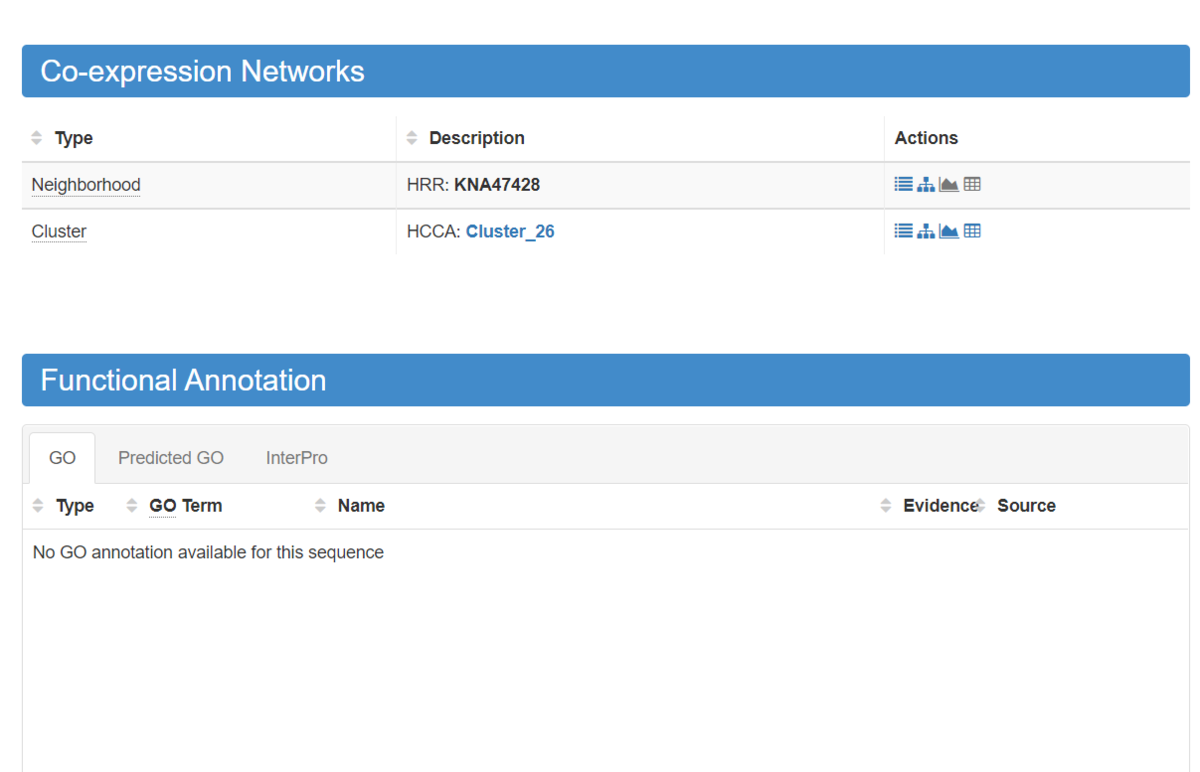This screenshot has height=772, width=1200.
Task: Open the Cluster_26 link
Action: point(510,232)
